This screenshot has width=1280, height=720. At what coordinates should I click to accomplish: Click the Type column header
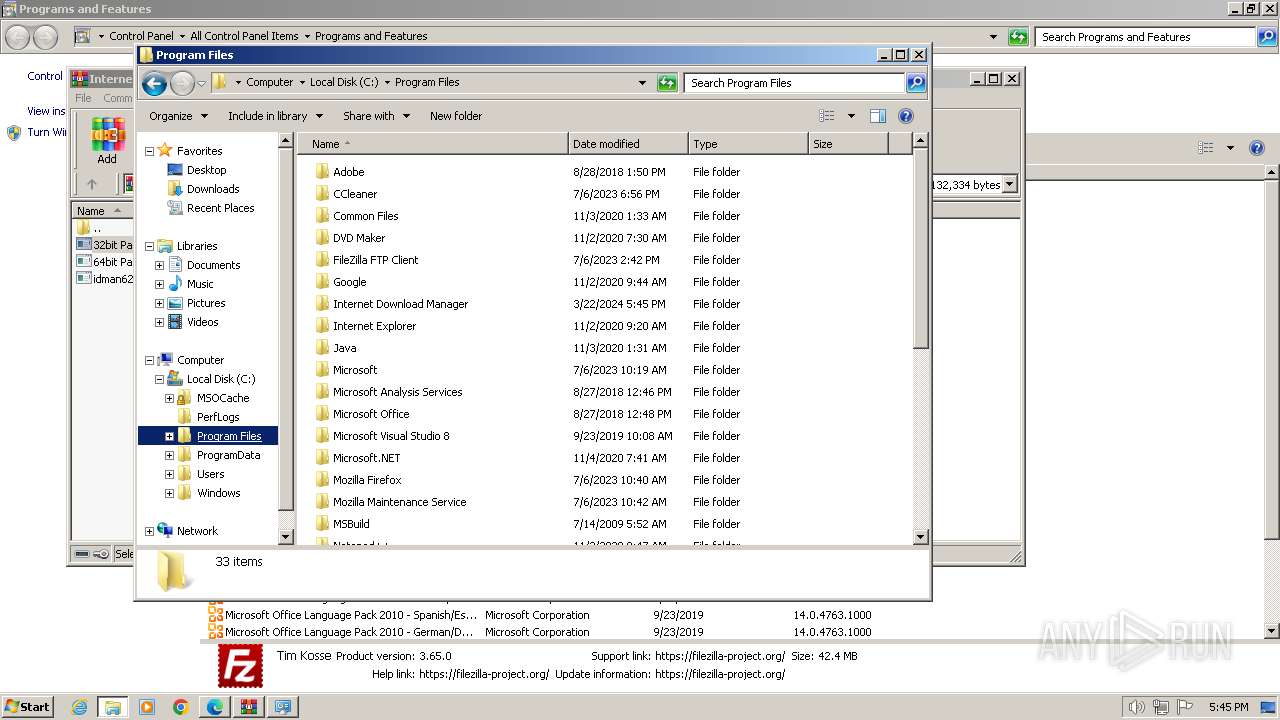748,144
